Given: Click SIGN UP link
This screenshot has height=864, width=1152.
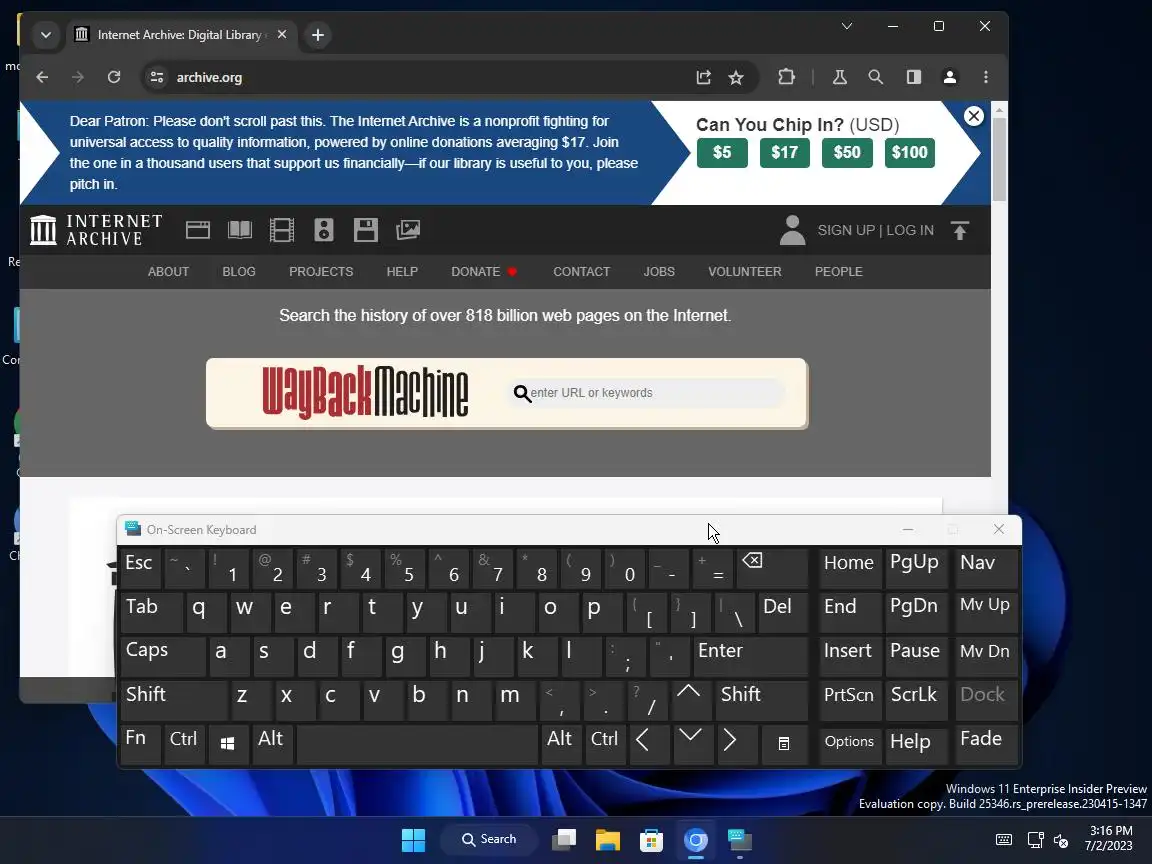Looking at the screenshot, I should point(846,230).
